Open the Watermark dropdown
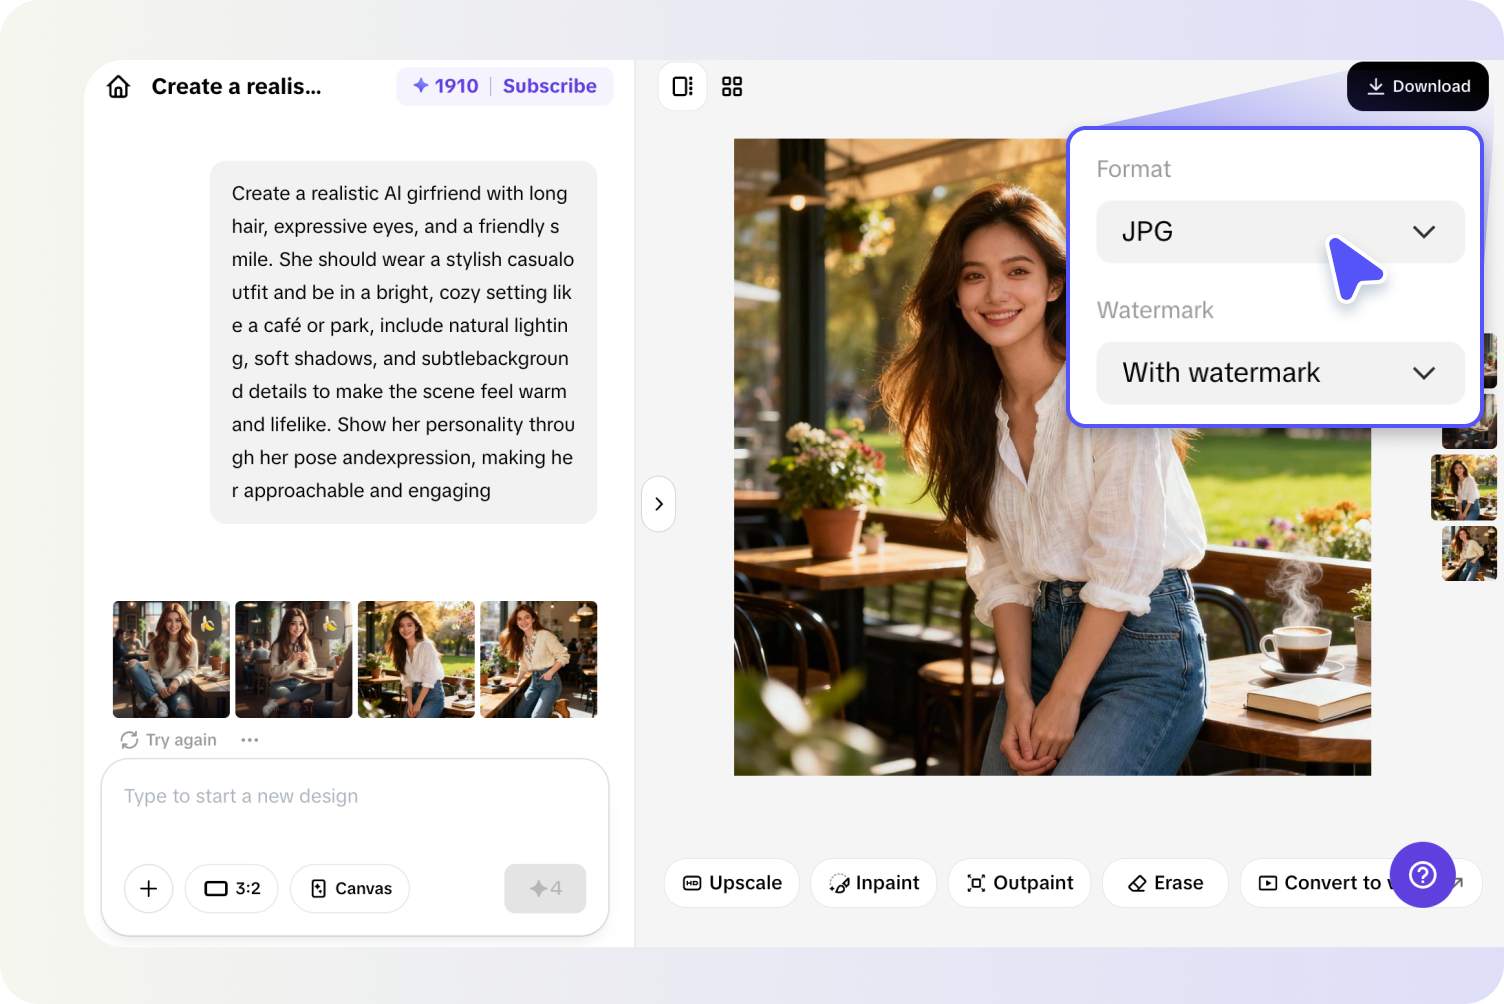The width and height of the screenshot is (1504, 1004). click(x=1424, y=373)
